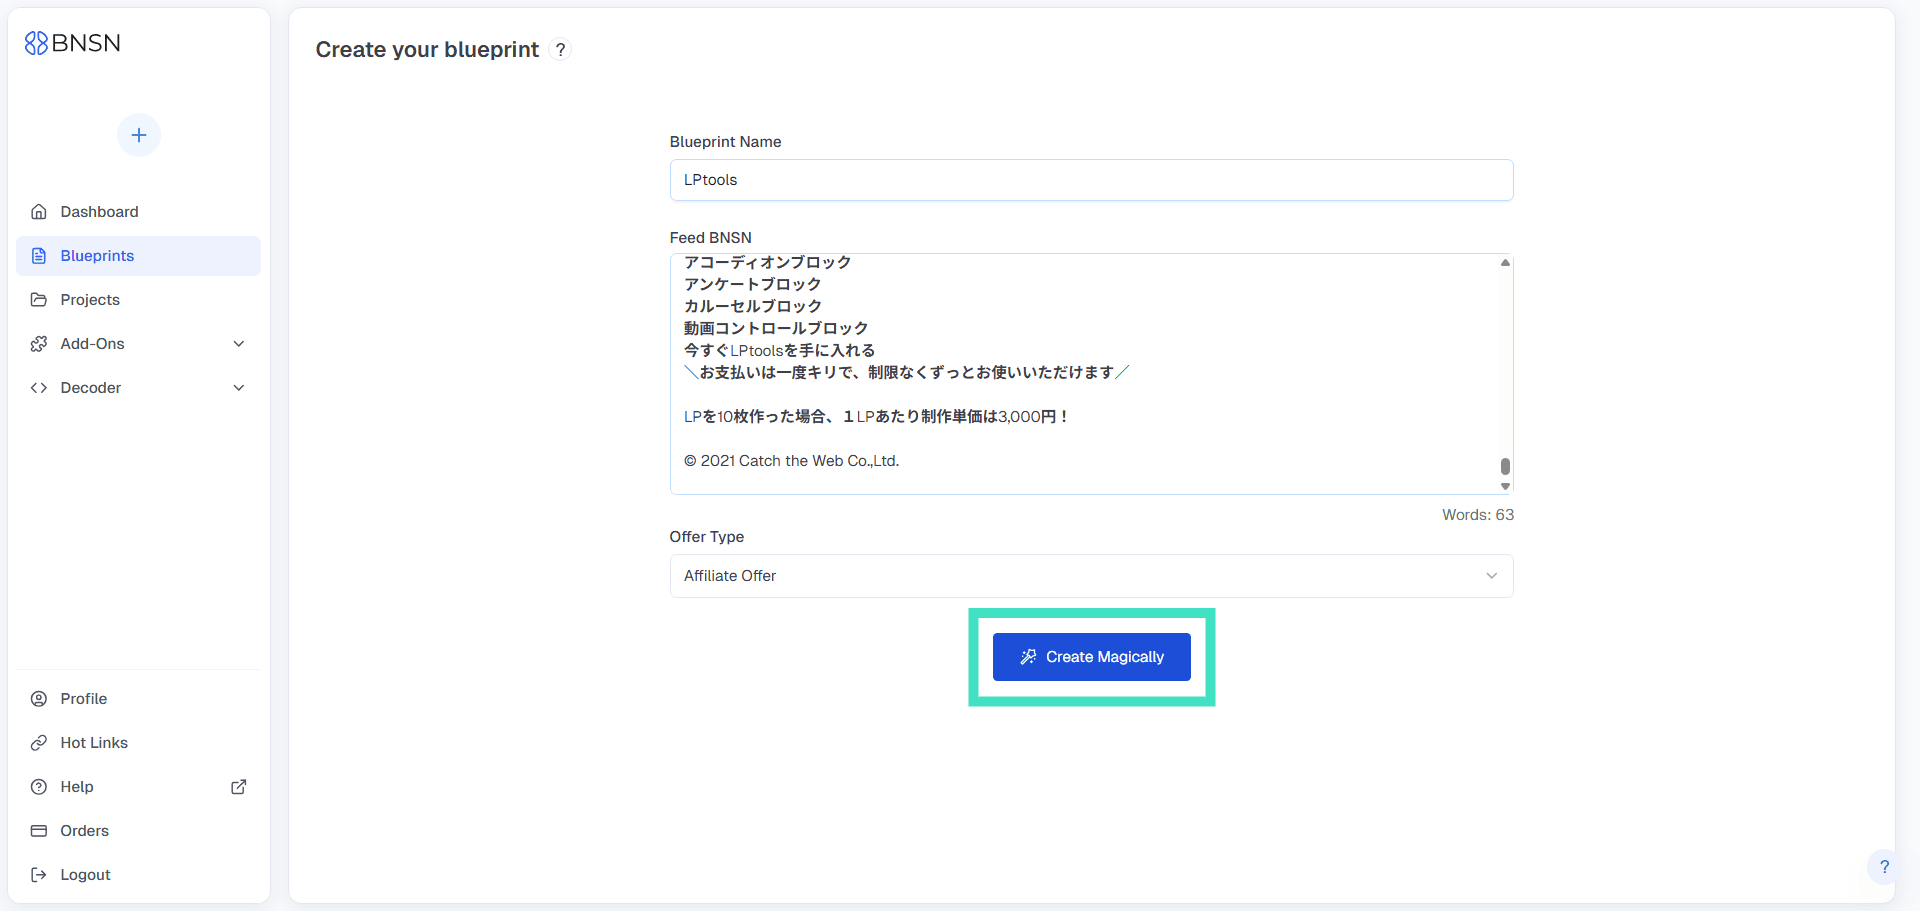
Task: Expand the Add-Ons submenu chevron
Action: click(239, 344)
